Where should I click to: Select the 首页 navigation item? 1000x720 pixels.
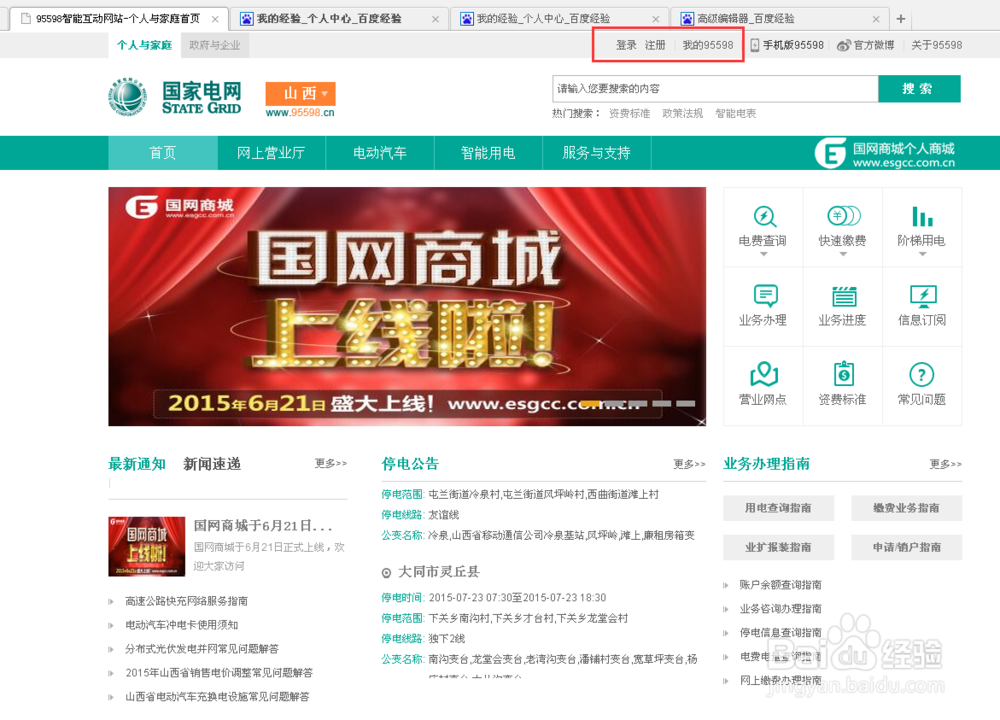coord(163,153)
